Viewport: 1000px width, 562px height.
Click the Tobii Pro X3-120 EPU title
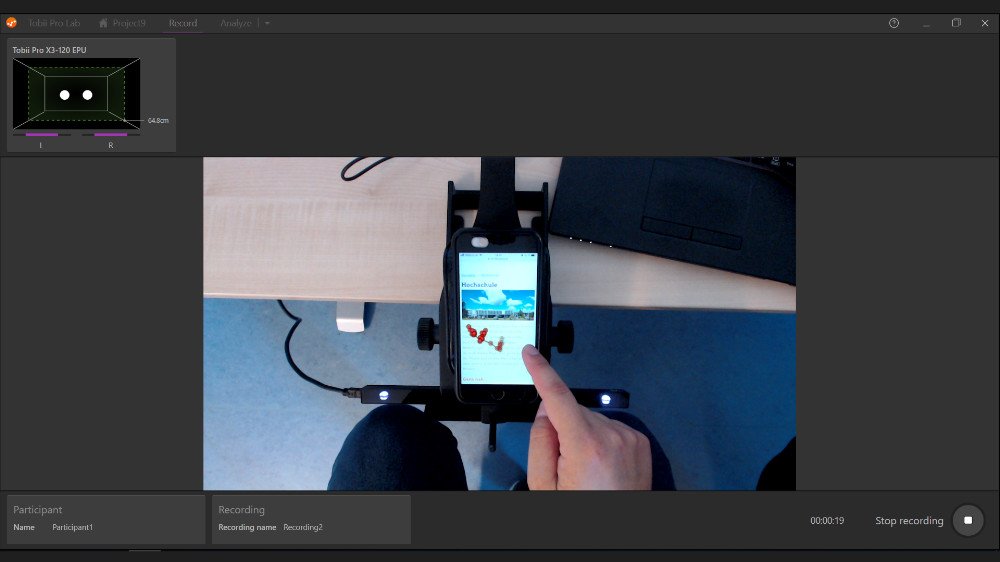click(49, 50)
